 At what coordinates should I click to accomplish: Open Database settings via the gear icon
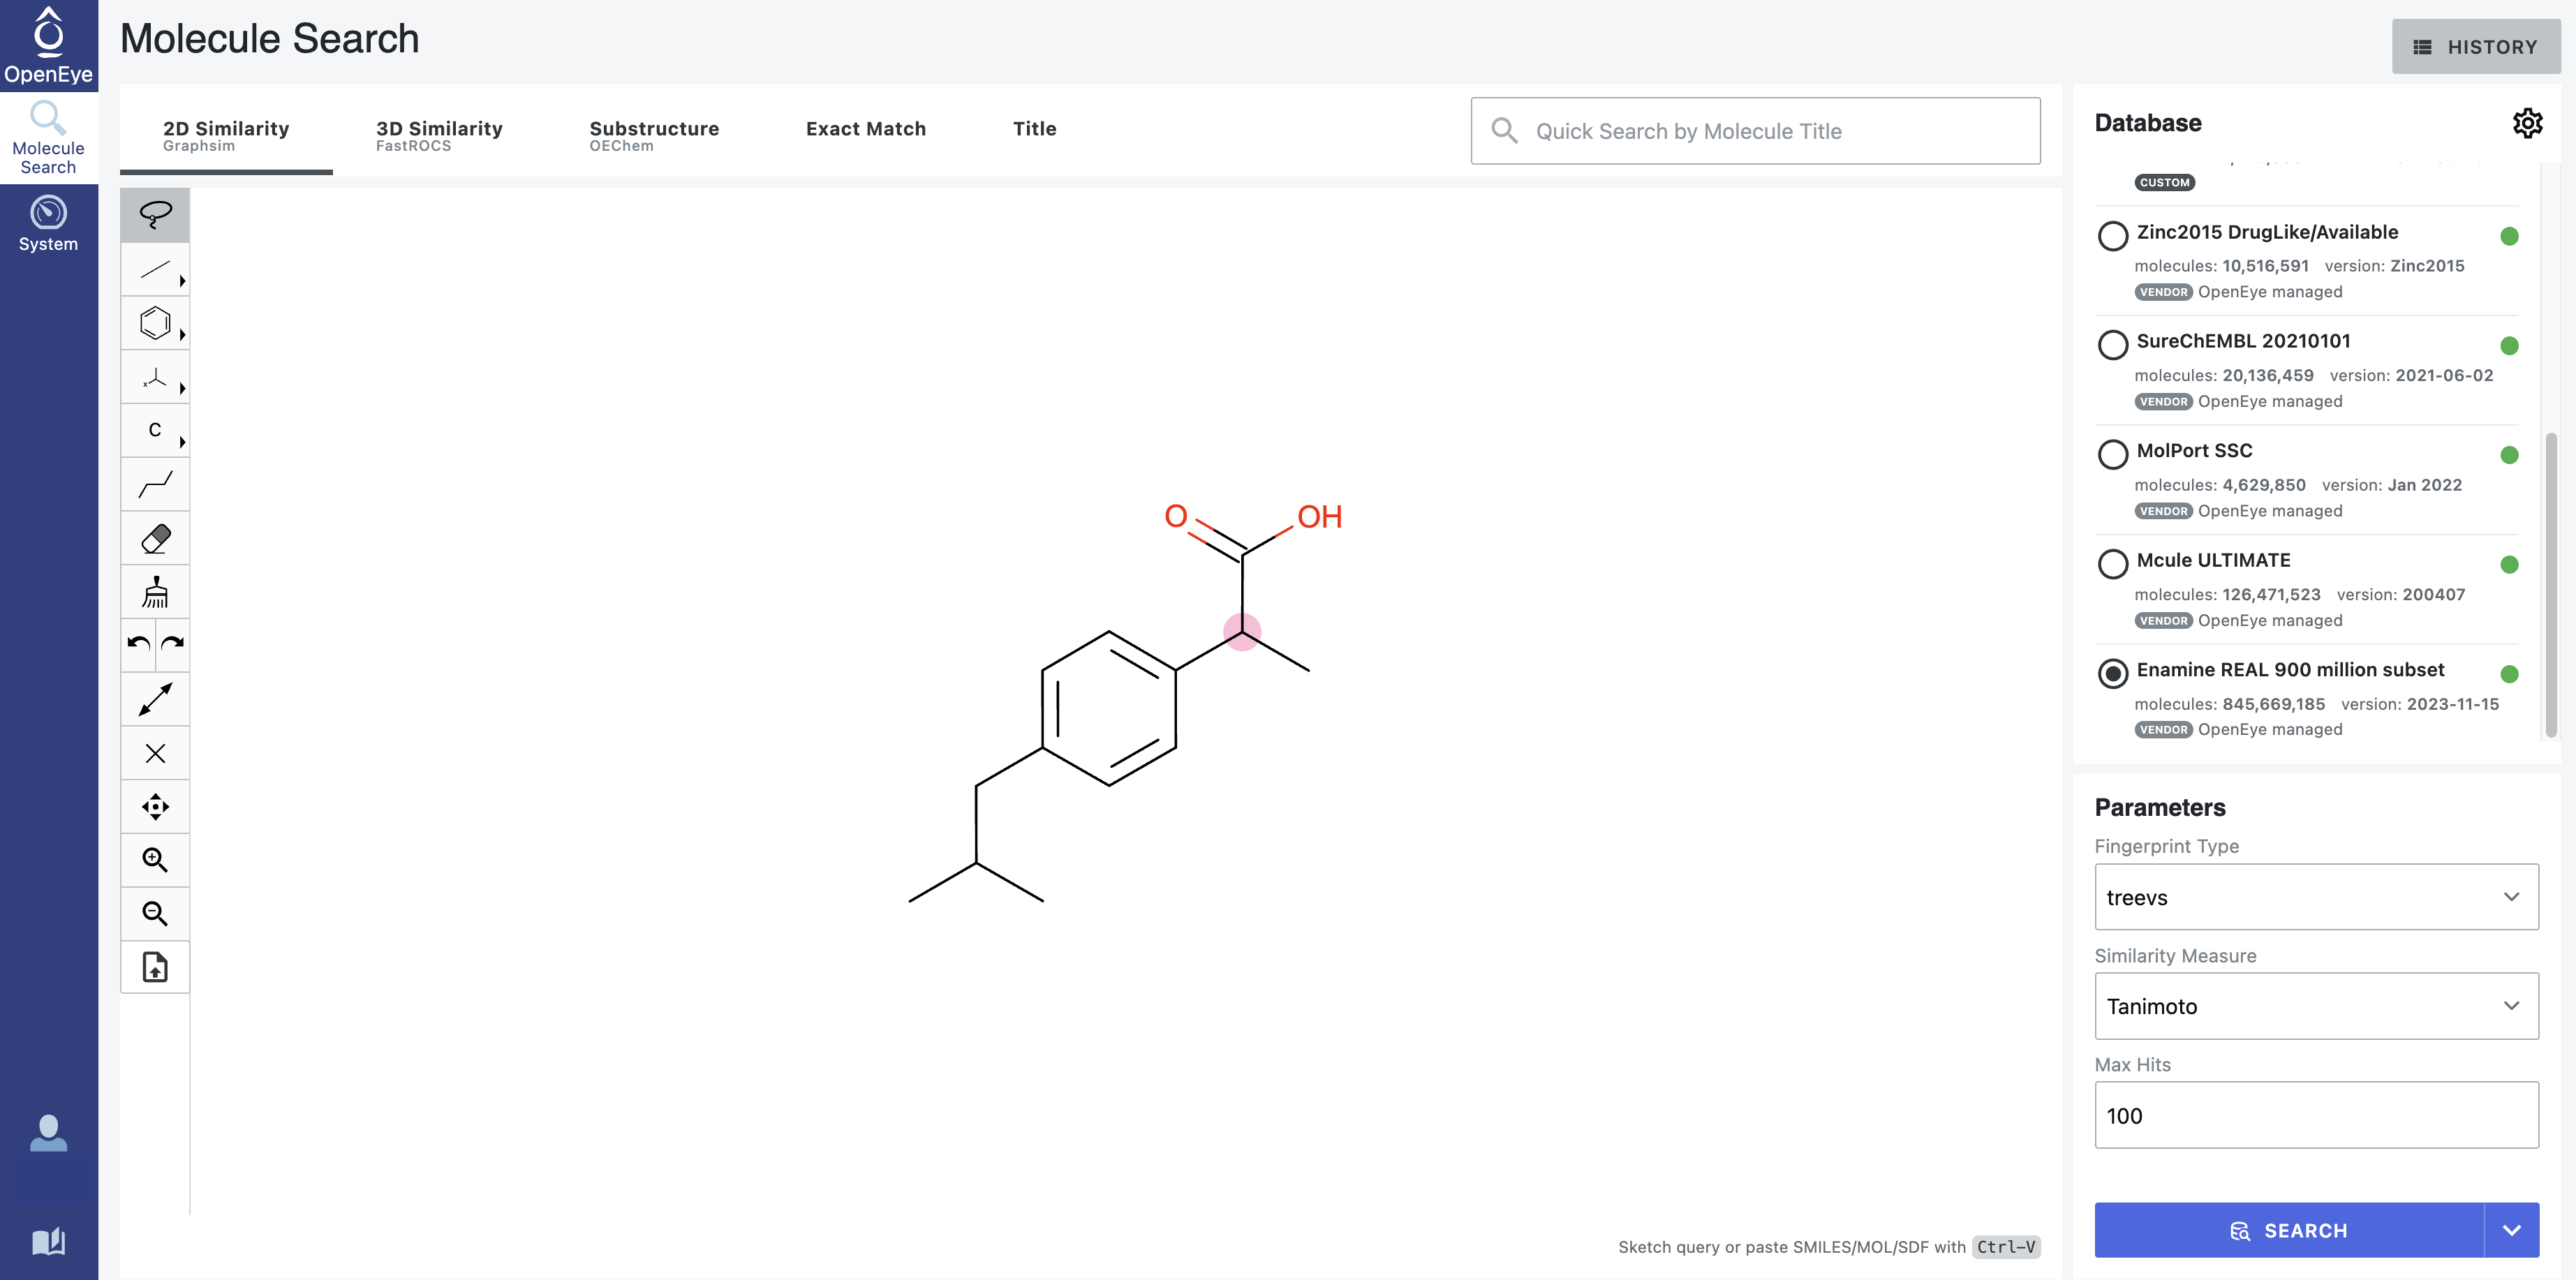[x=2527, y=123]
